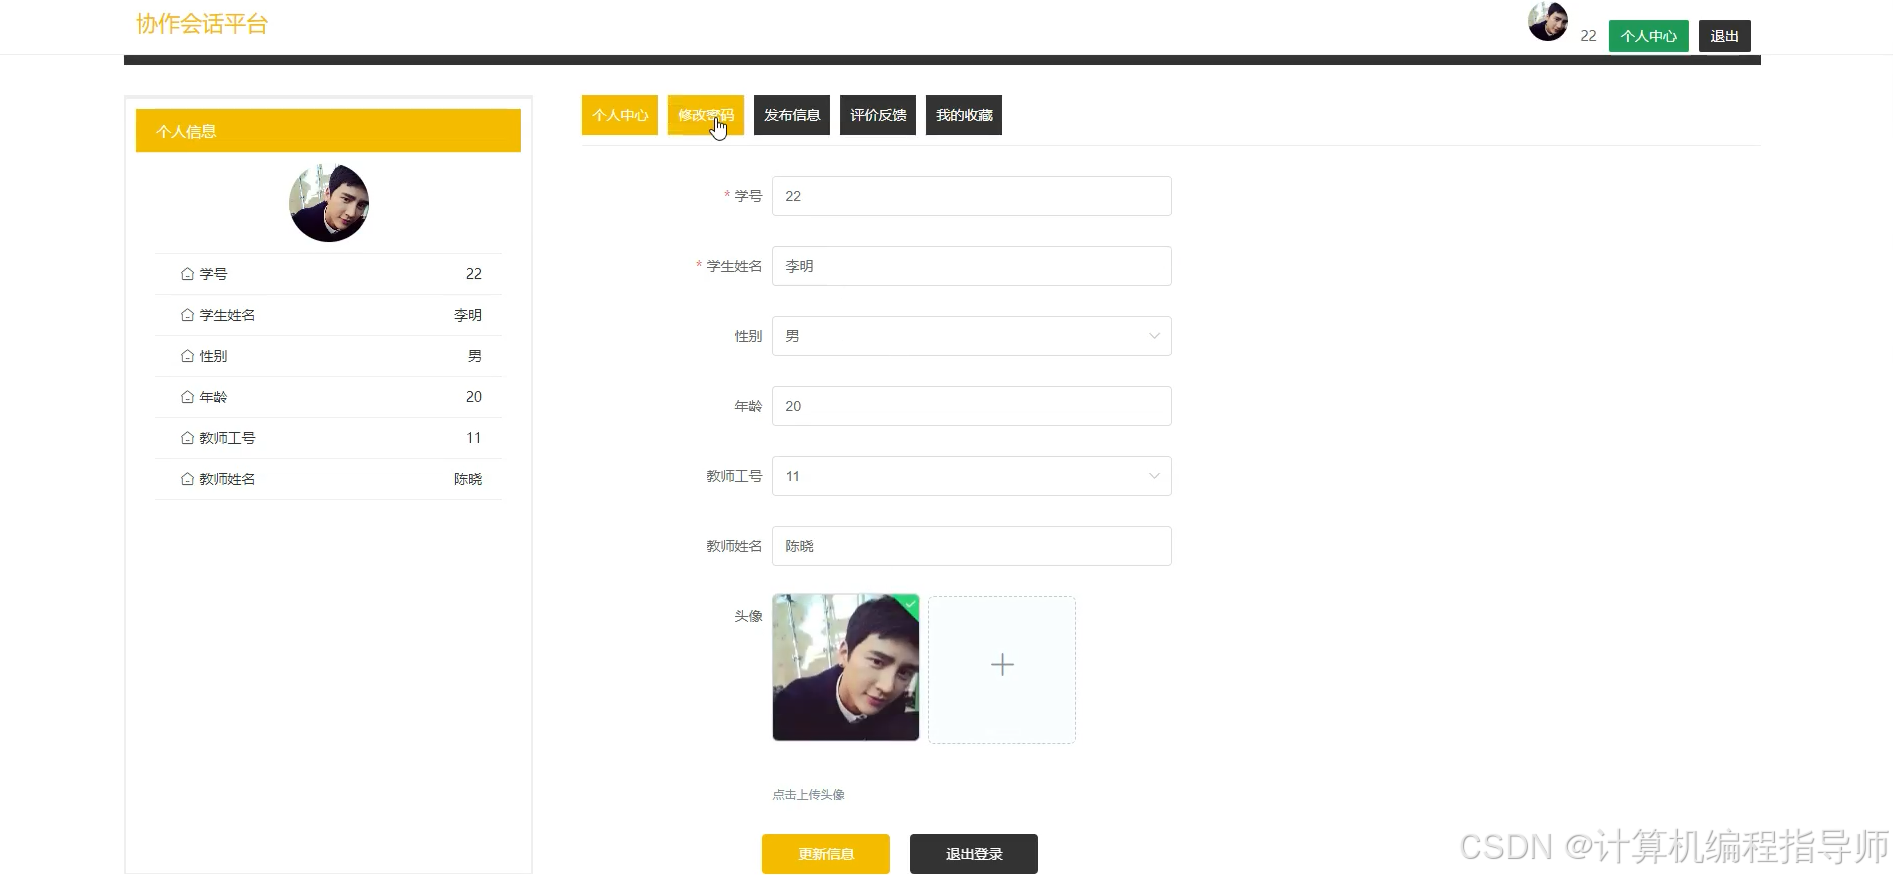Click username 22 next to header avatar

point(1588,36)
